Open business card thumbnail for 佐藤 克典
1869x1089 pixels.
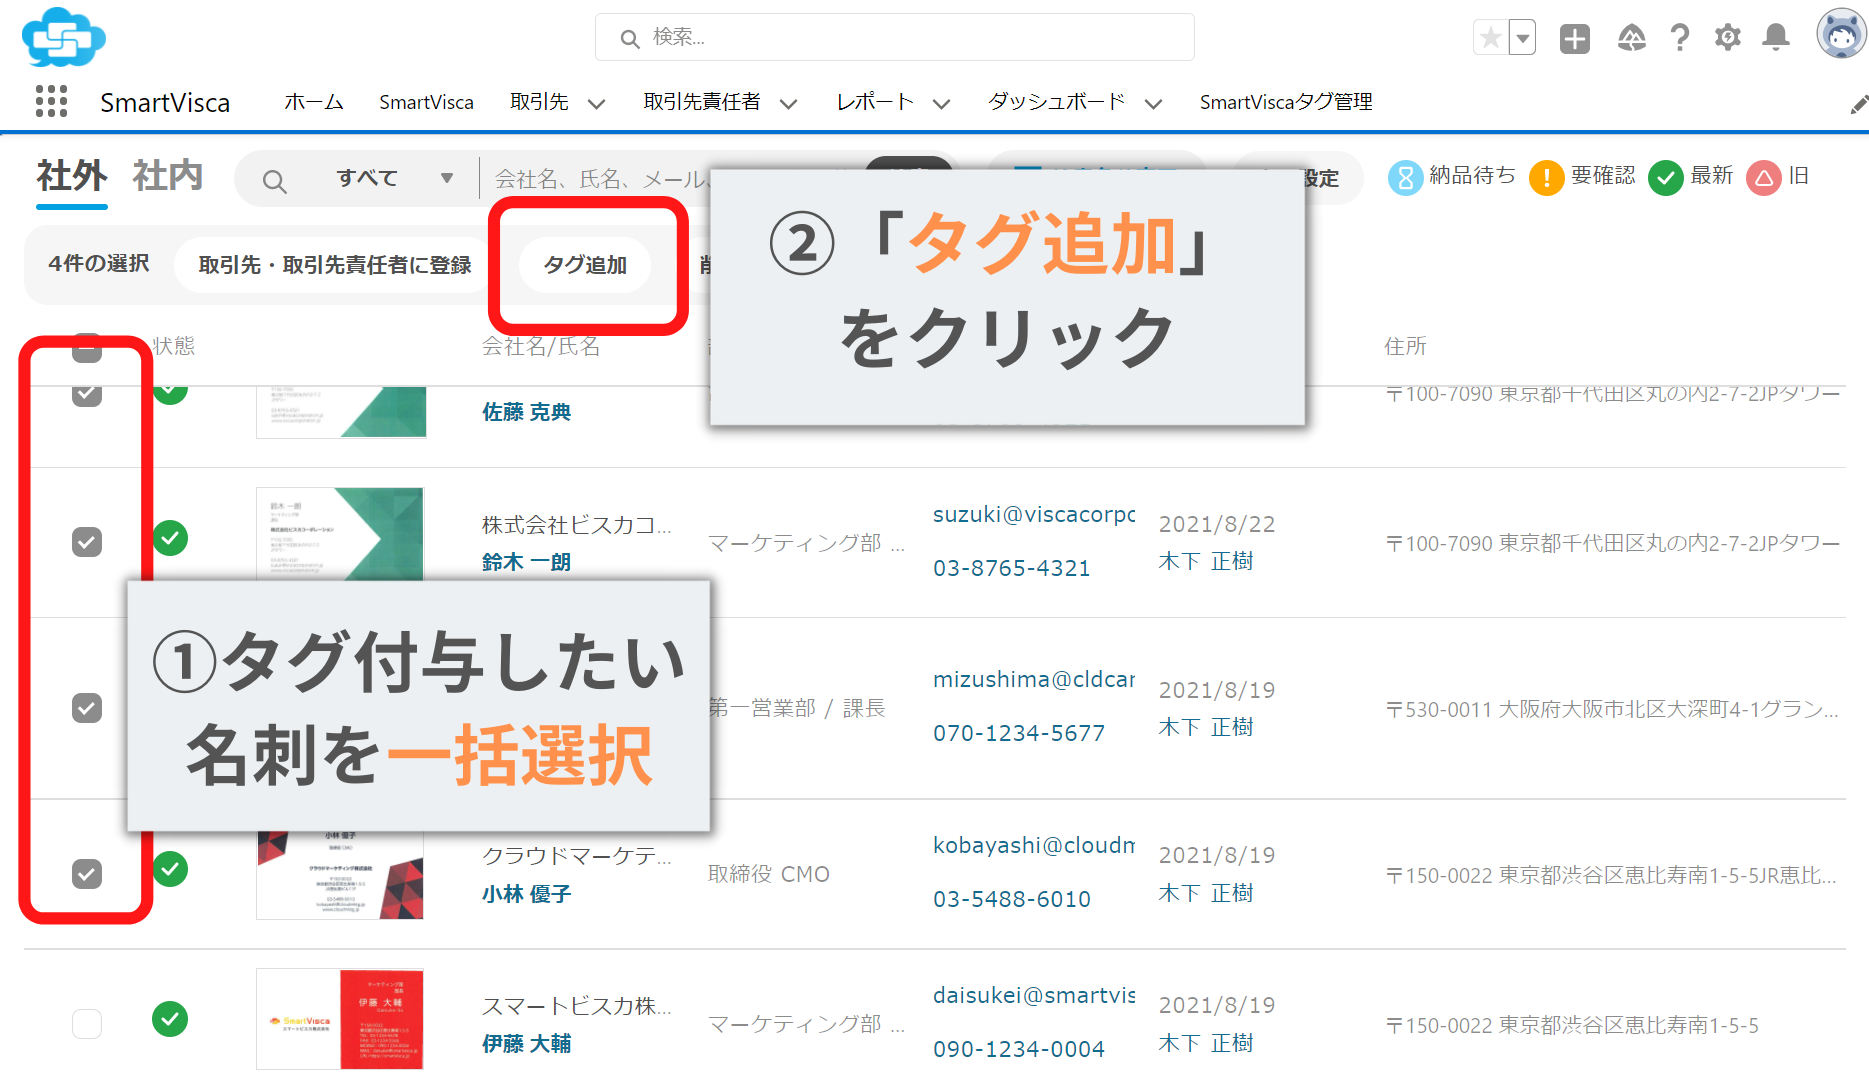click(x=341, y=412)
